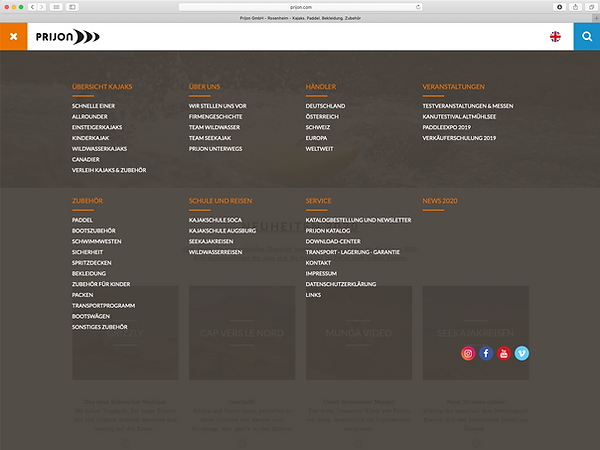Open the Prijon YouTube channel
Image resolution: width=600 pixels, height=450 pixels.
coord(504,353)
